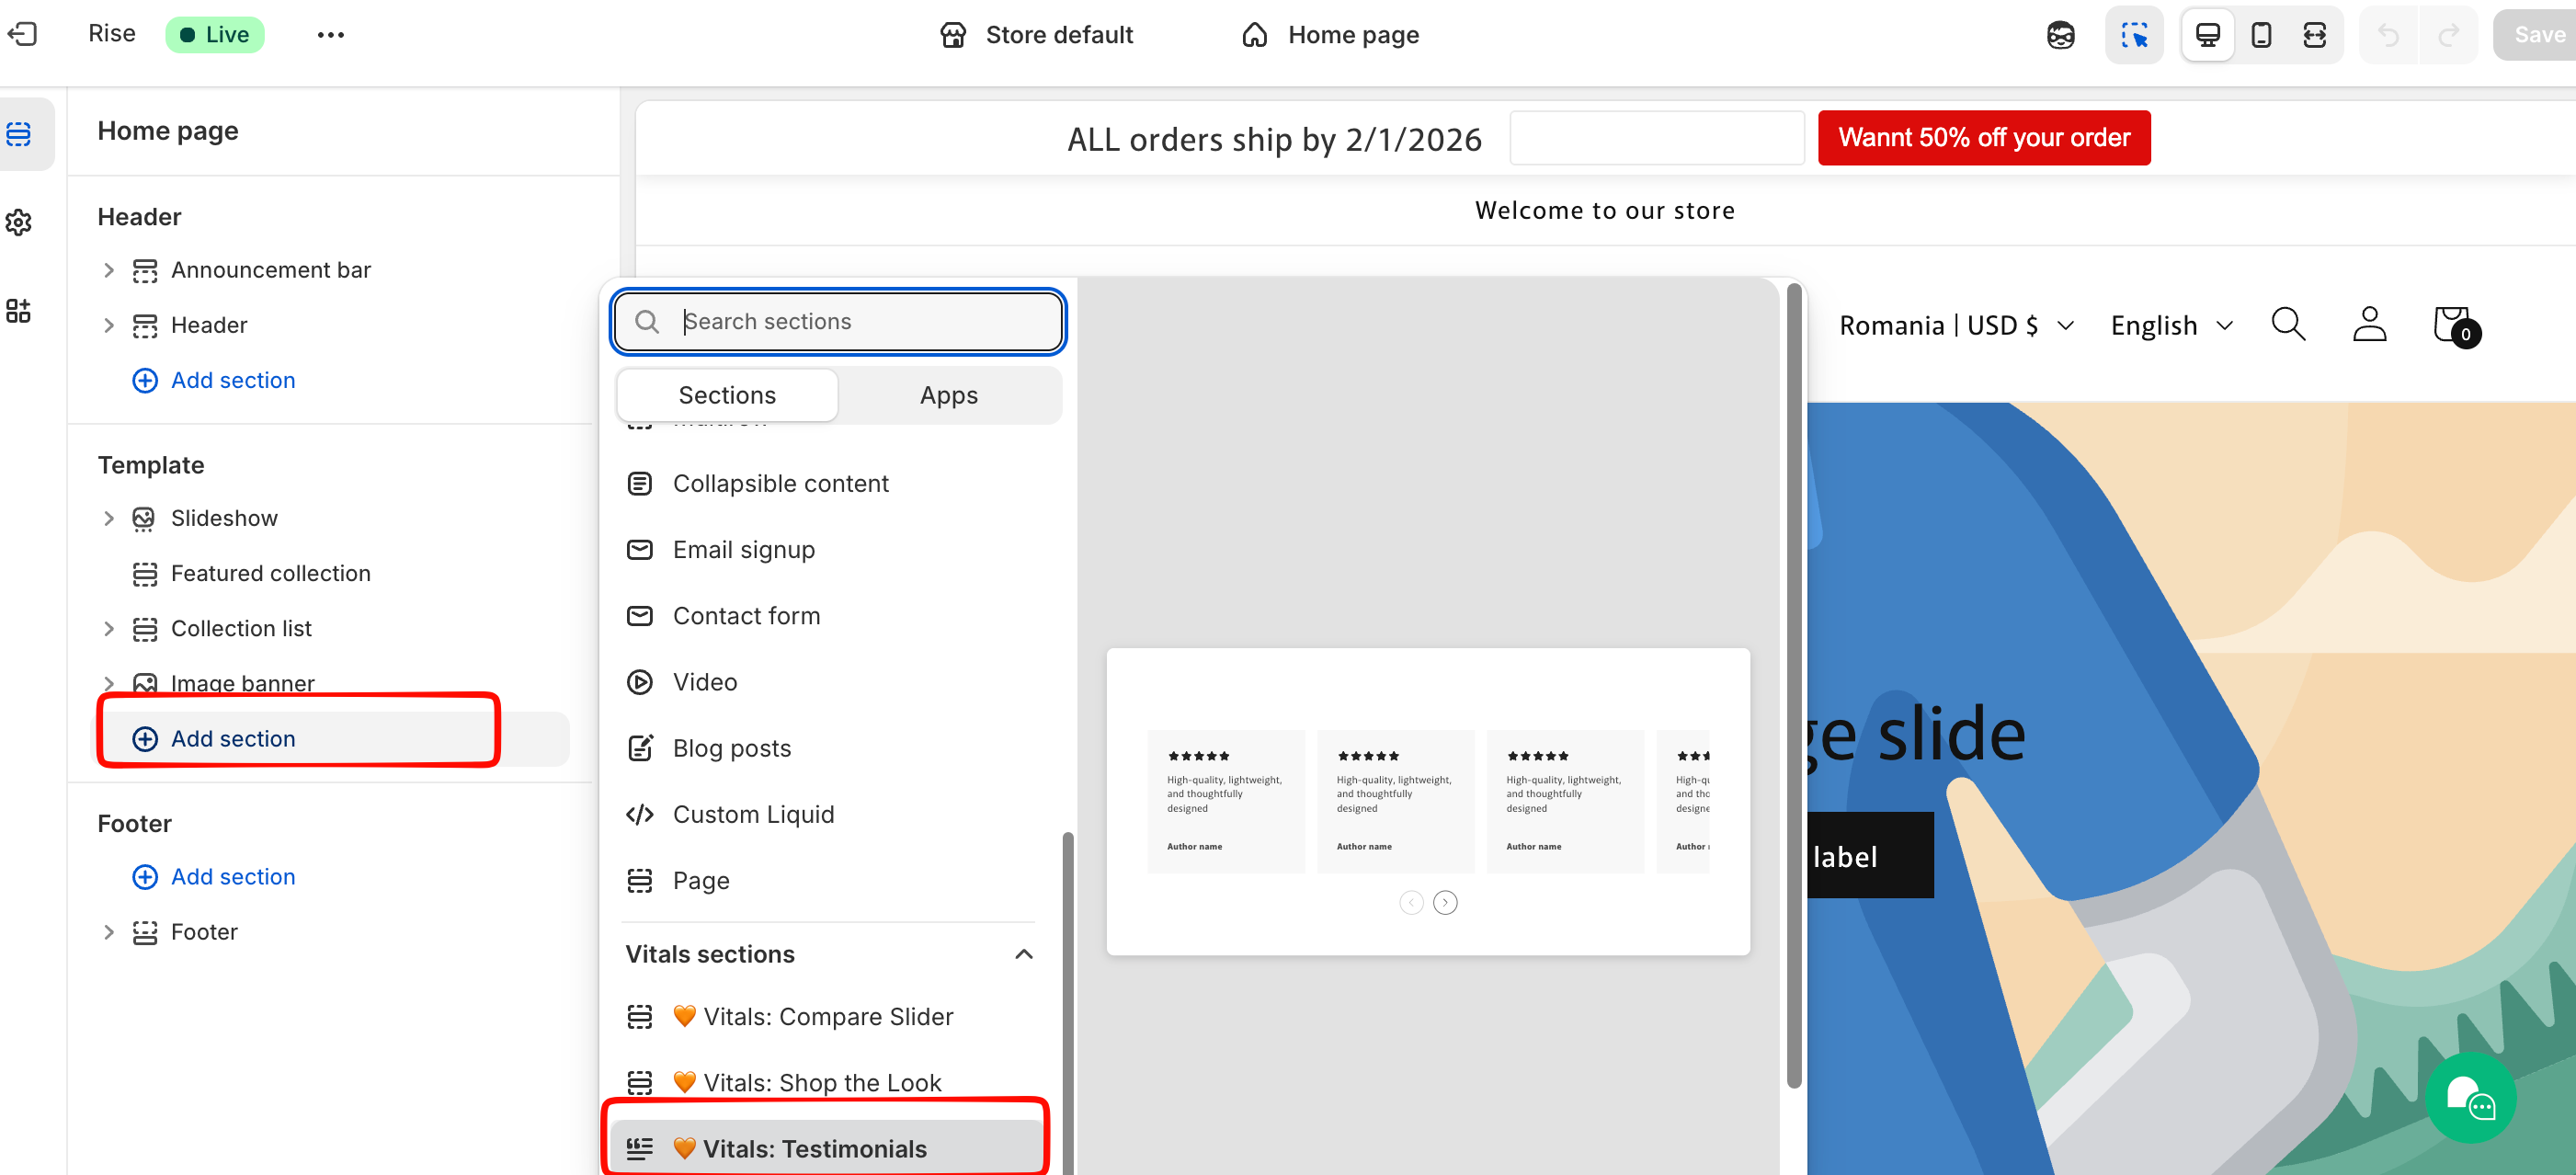Click the storefront search magnifier icon
Screen dimensions: 2576x1175
(x=2287, y=325)
